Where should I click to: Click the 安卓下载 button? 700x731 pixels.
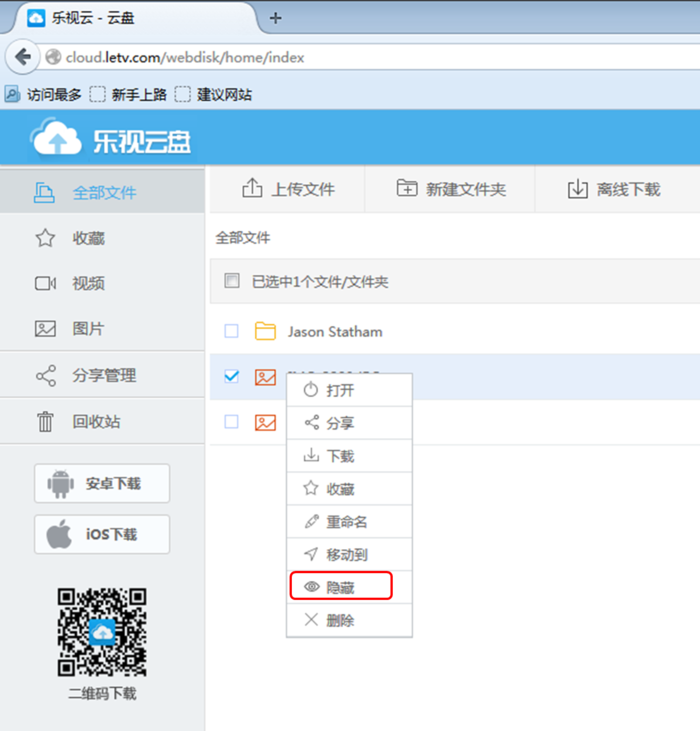click(102, 483)
